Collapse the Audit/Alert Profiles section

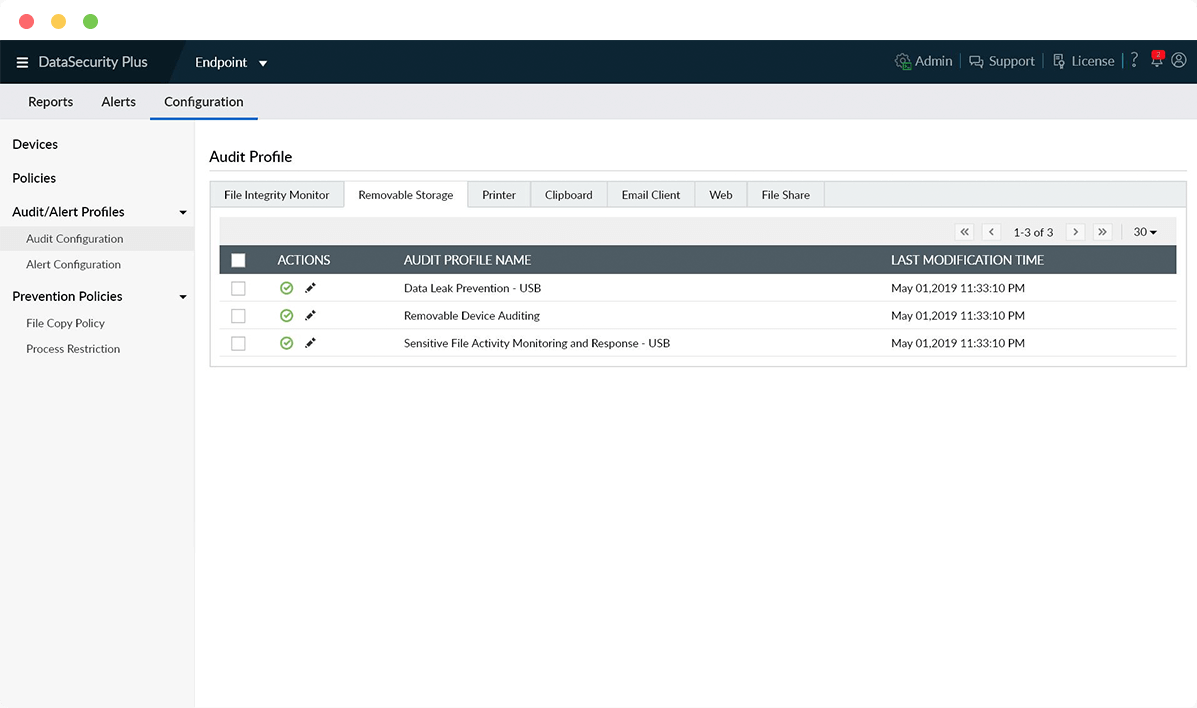(182, 212)
